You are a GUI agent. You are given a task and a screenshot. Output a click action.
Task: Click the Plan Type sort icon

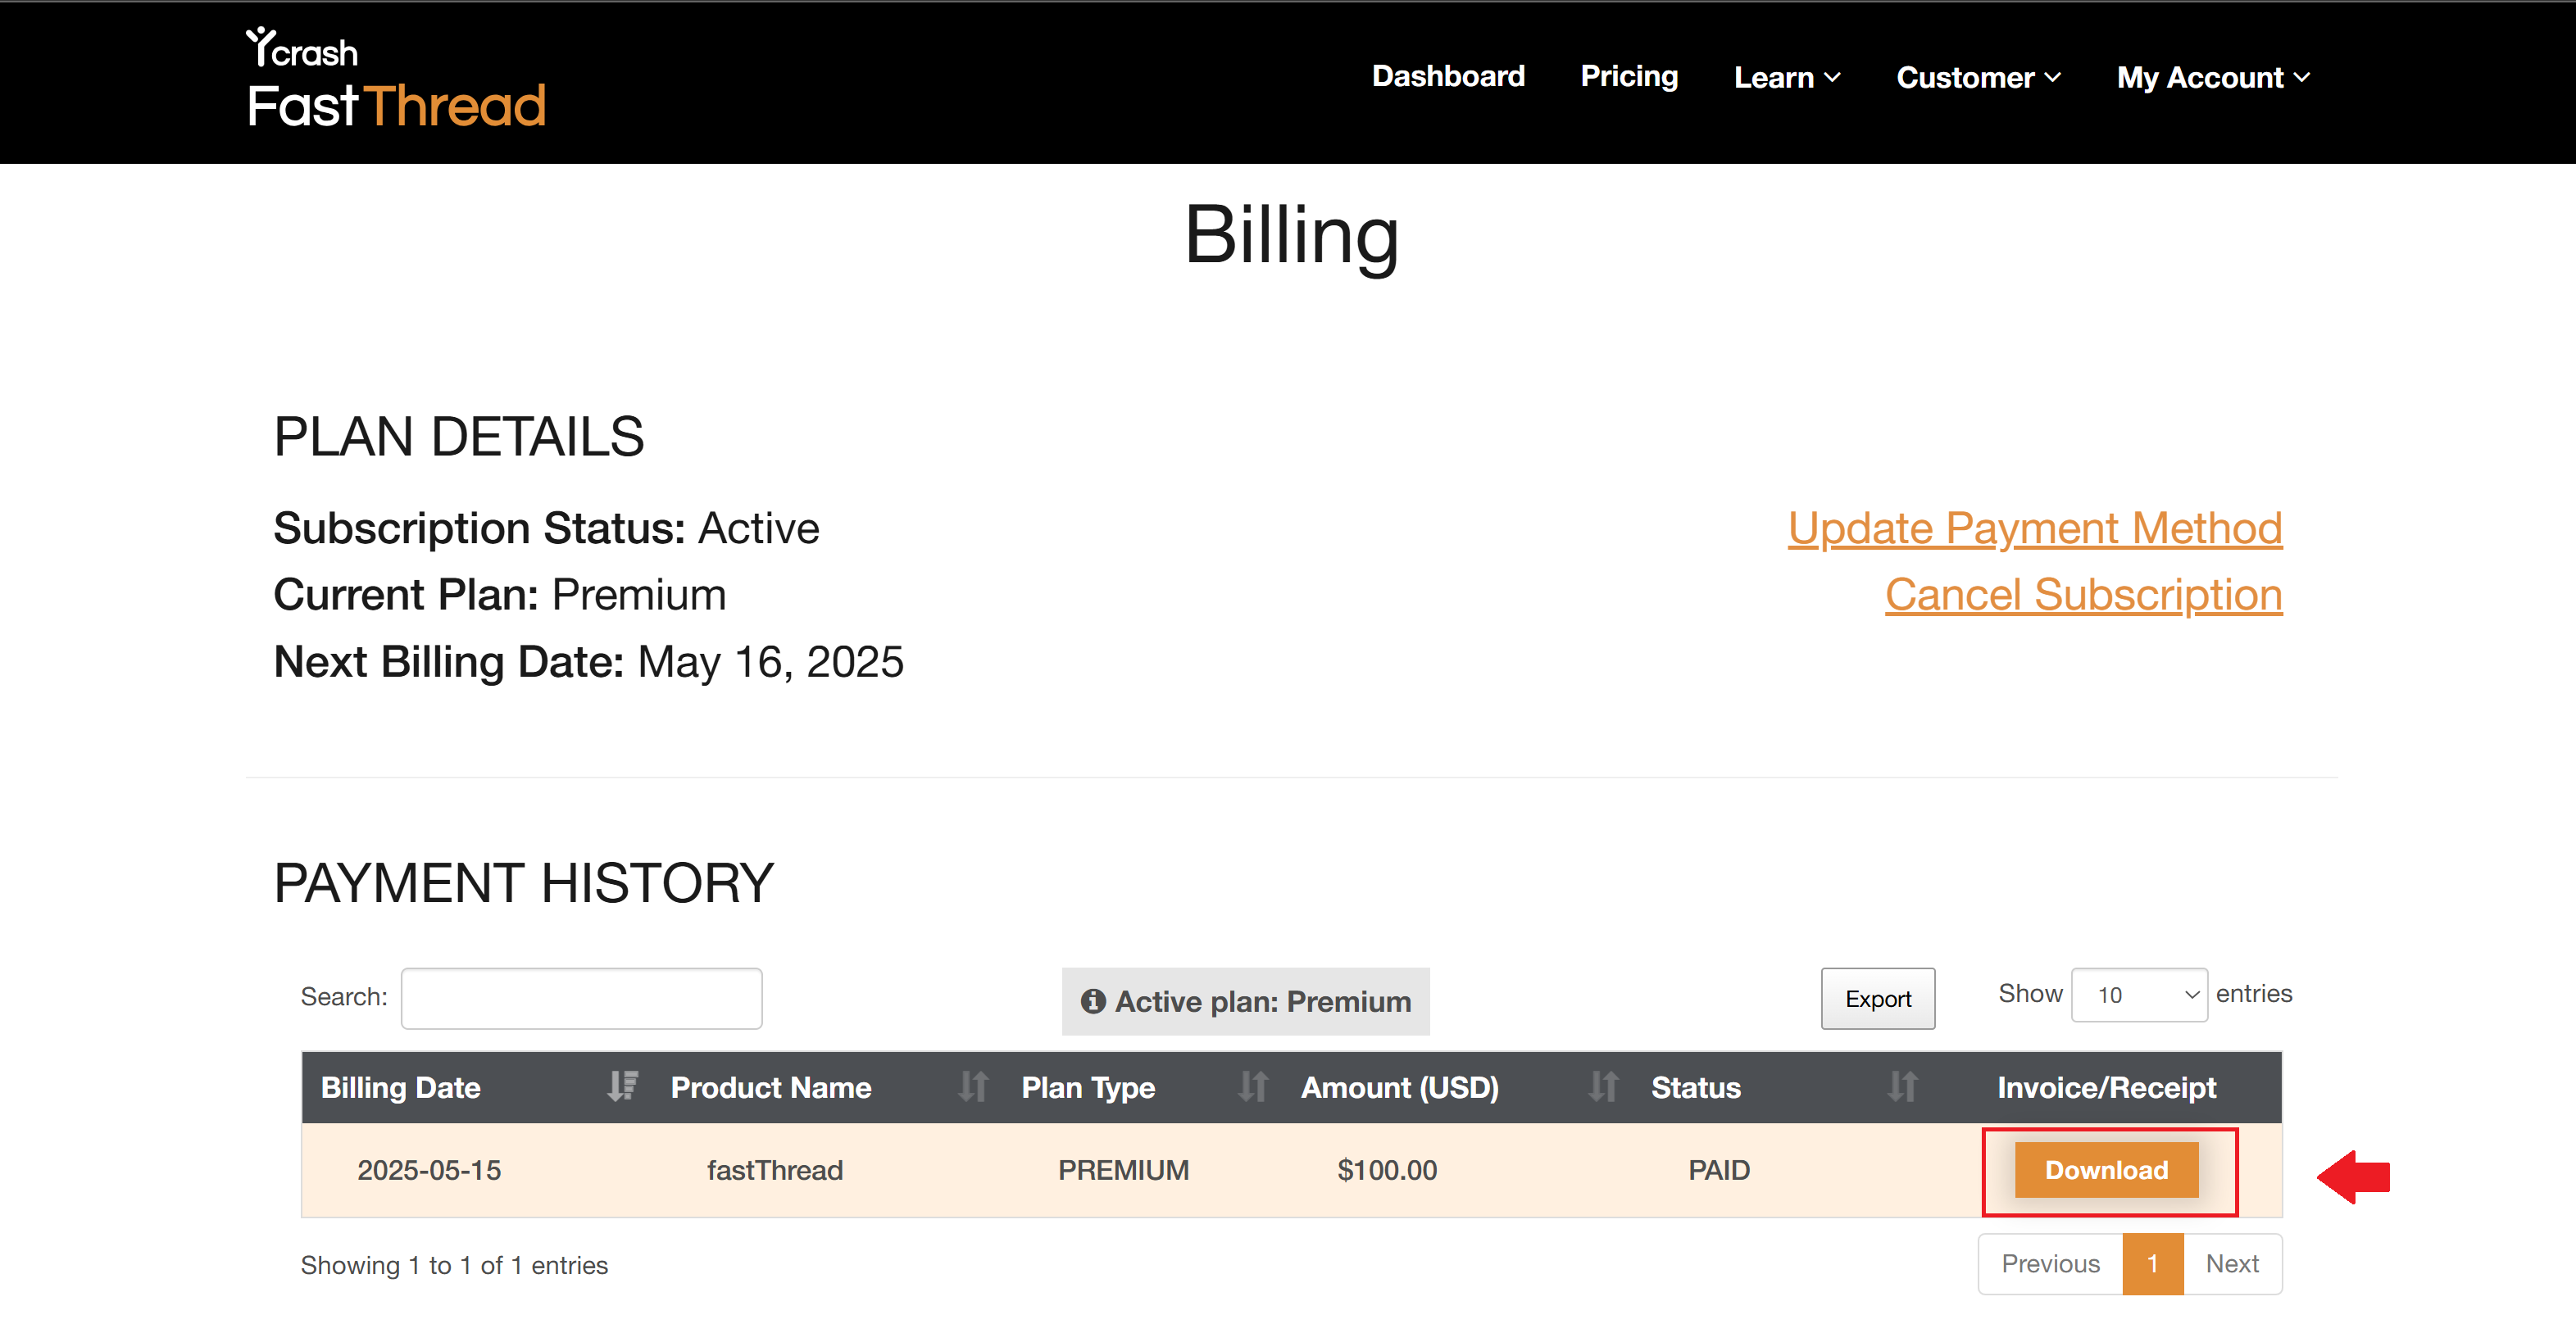point(1253,1086)
